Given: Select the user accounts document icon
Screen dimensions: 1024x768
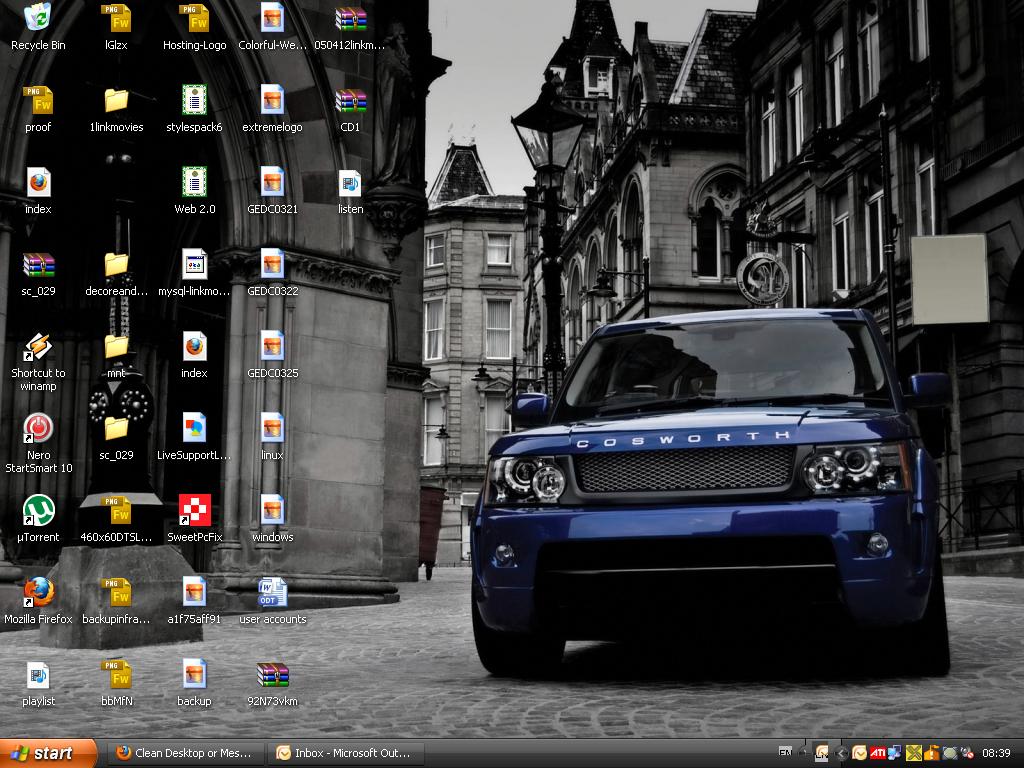Looking at the screenshot, I should coord(272,592).
